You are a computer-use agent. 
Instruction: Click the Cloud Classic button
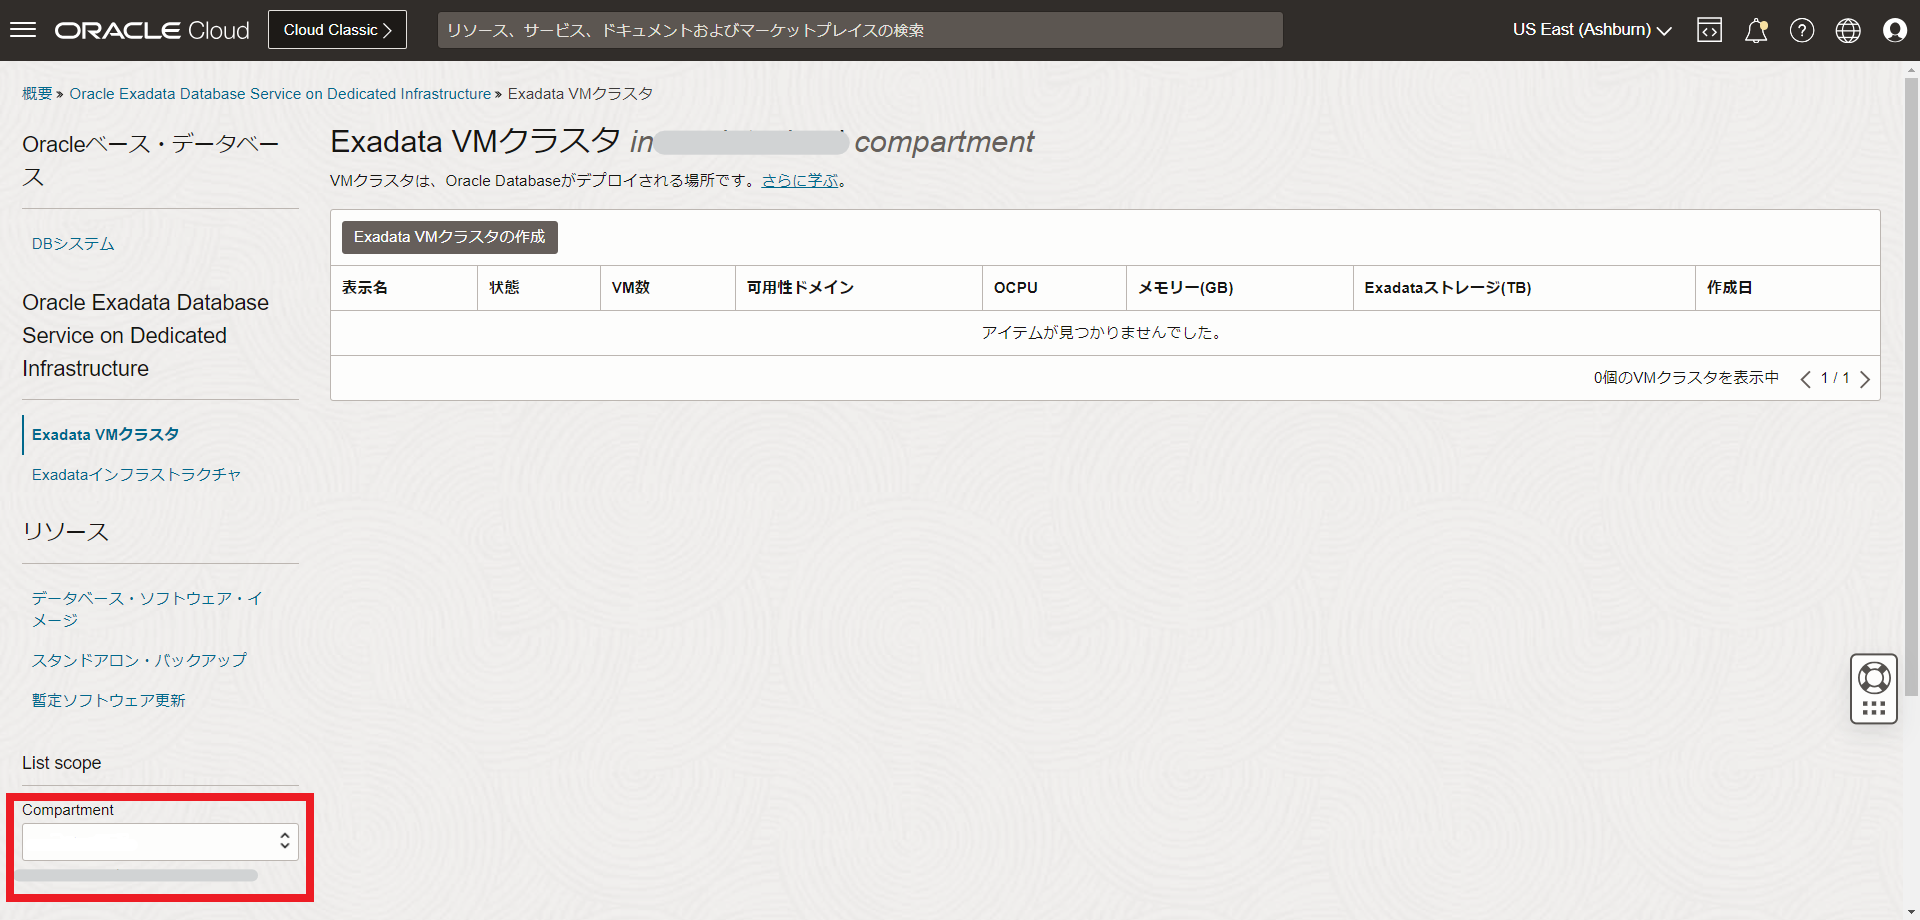click(337, 30)
